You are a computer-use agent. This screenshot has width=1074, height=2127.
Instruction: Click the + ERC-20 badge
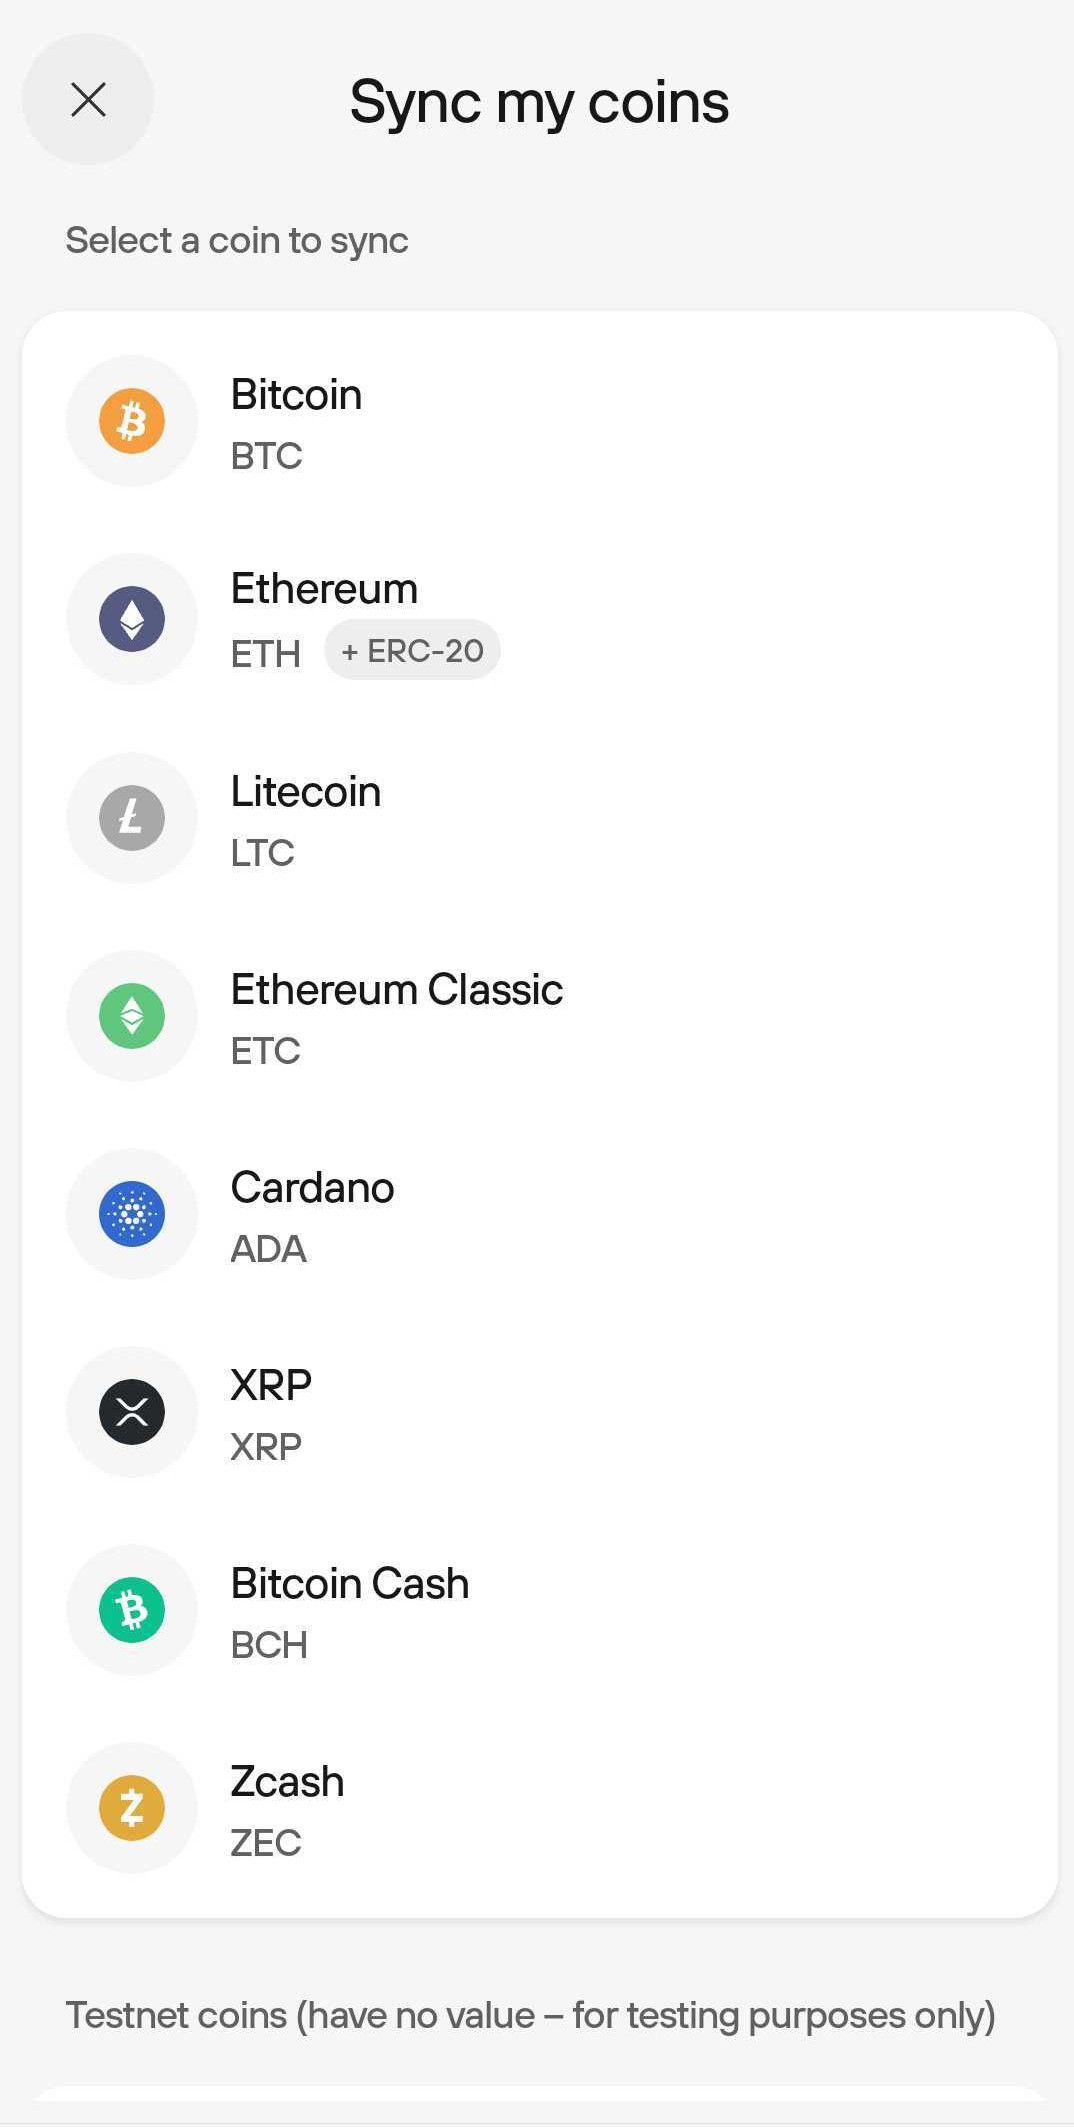[x=412, y=650]
